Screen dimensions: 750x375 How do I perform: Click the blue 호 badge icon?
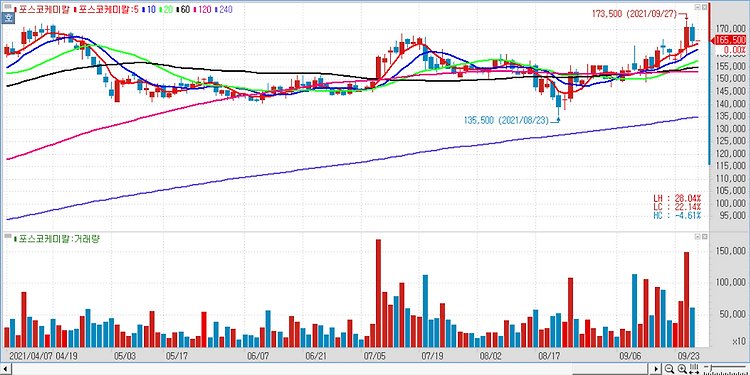[7, 18]
